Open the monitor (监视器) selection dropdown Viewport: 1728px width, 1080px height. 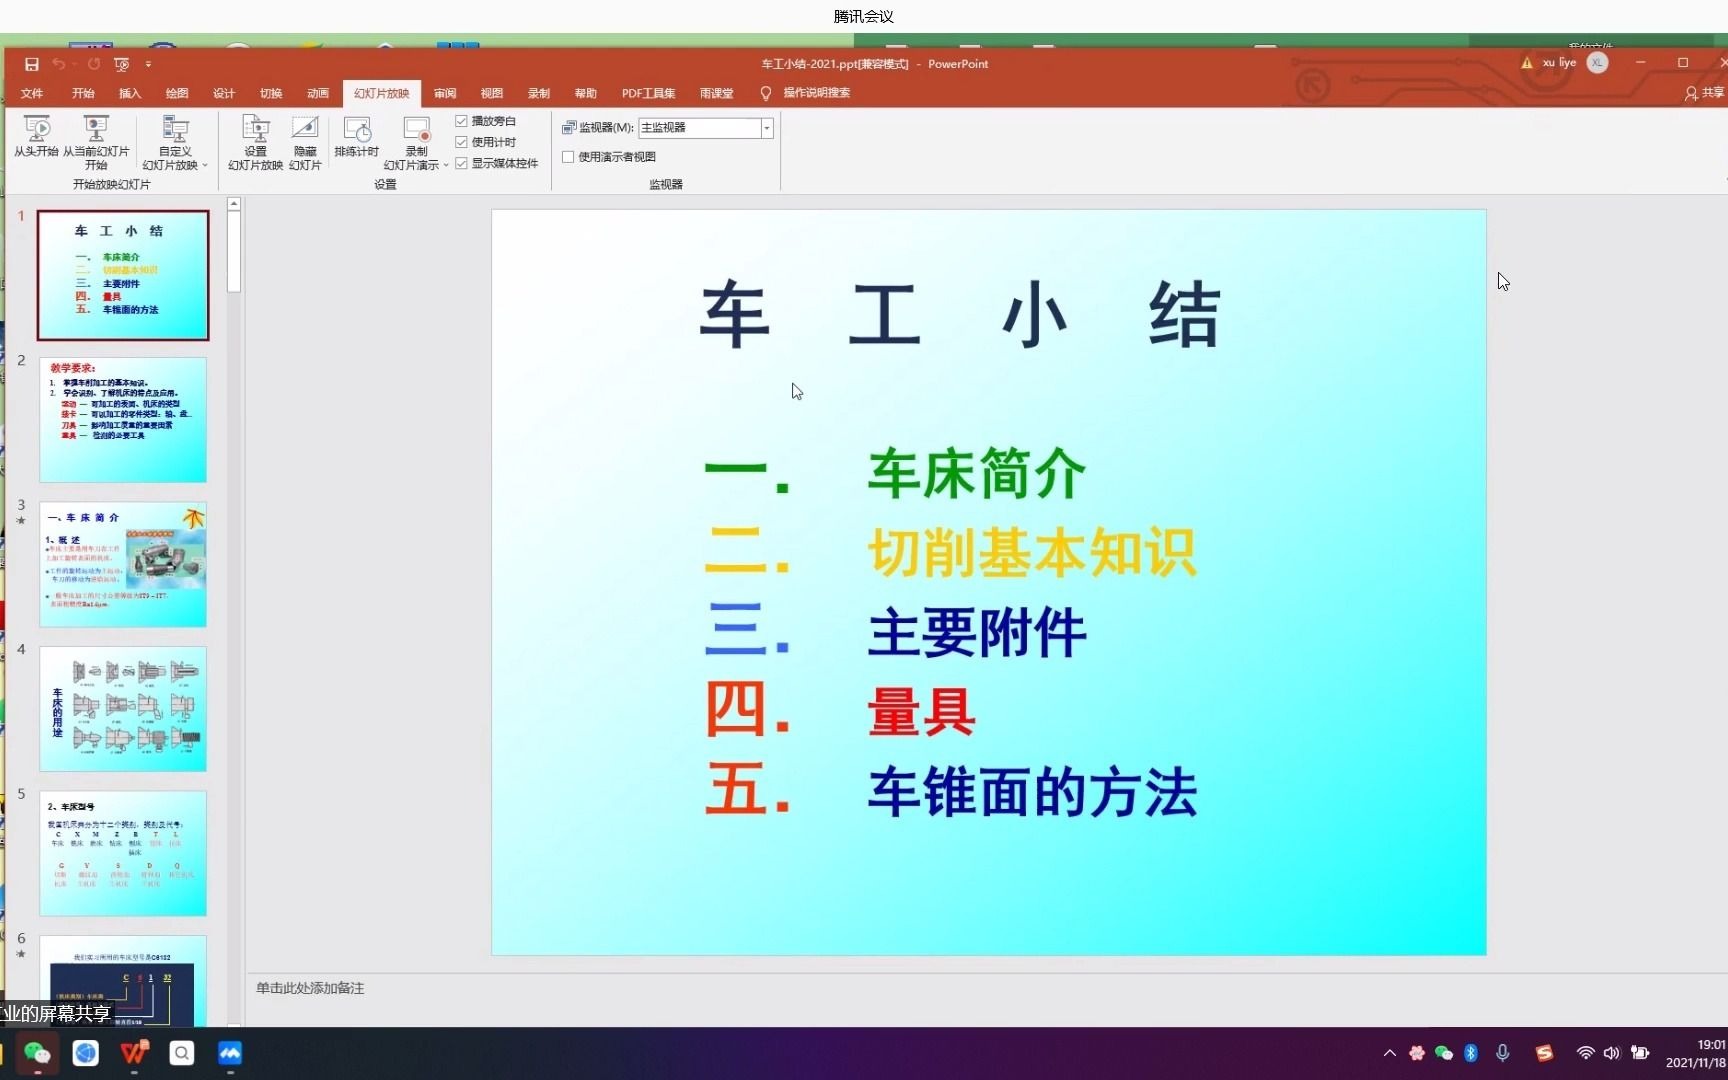[x=767, y=128]
